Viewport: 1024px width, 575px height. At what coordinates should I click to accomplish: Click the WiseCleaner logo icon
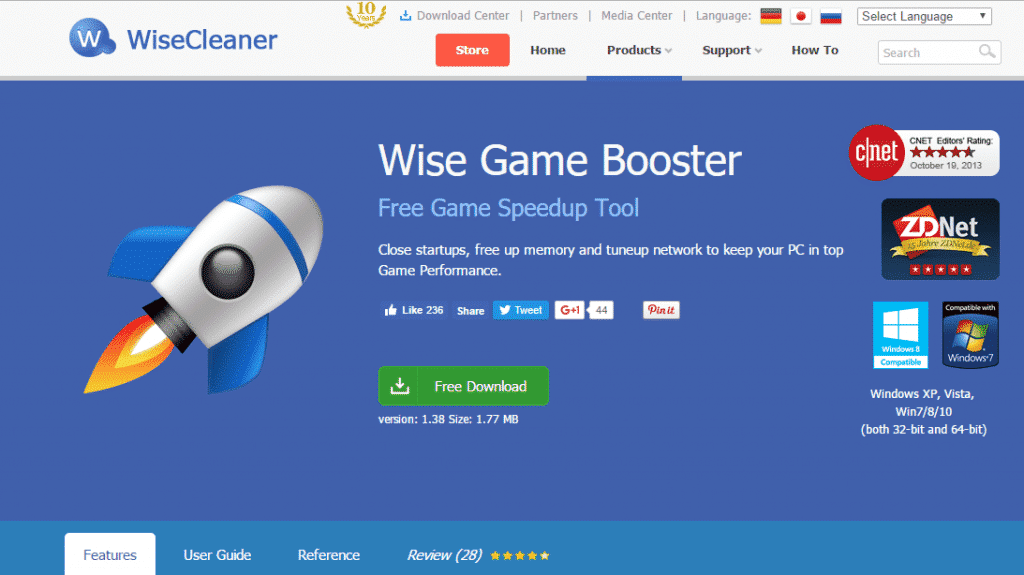(92, 38)
